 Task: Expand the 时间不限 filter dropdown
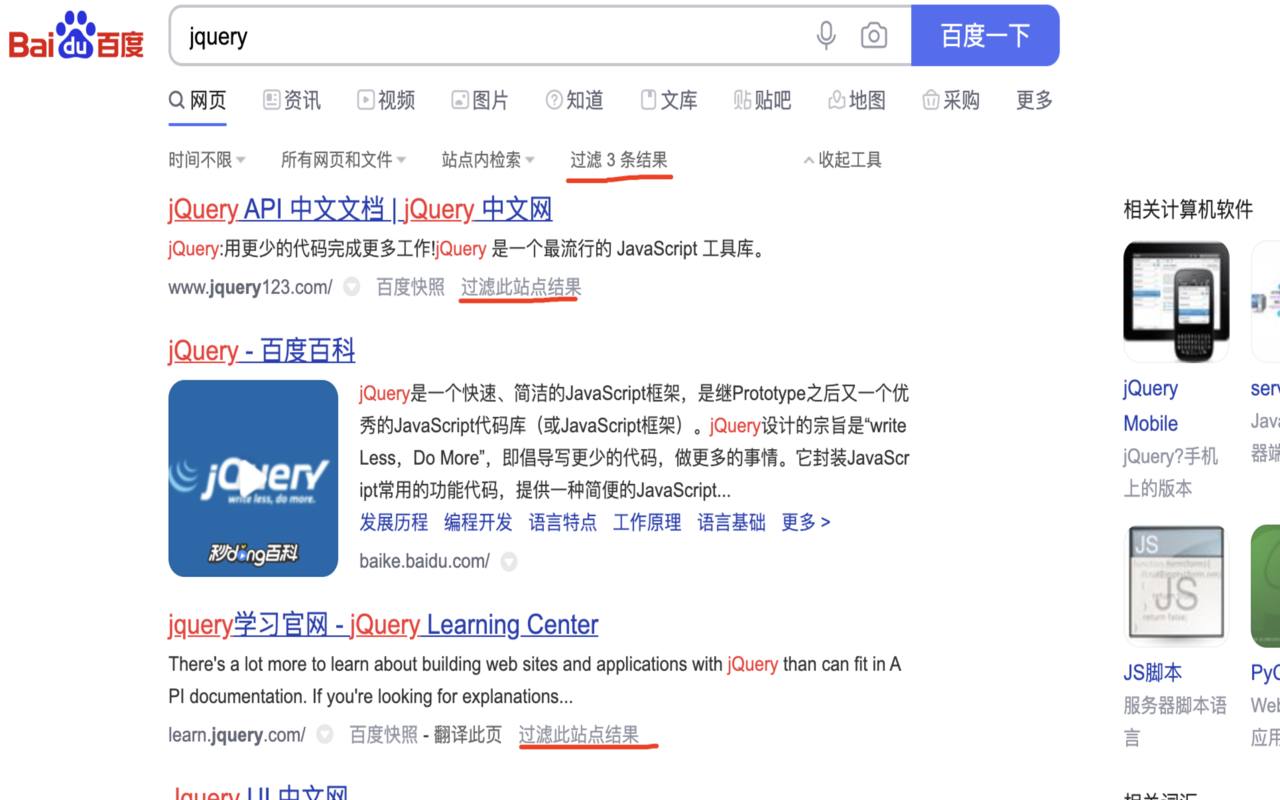click(207, 160)
